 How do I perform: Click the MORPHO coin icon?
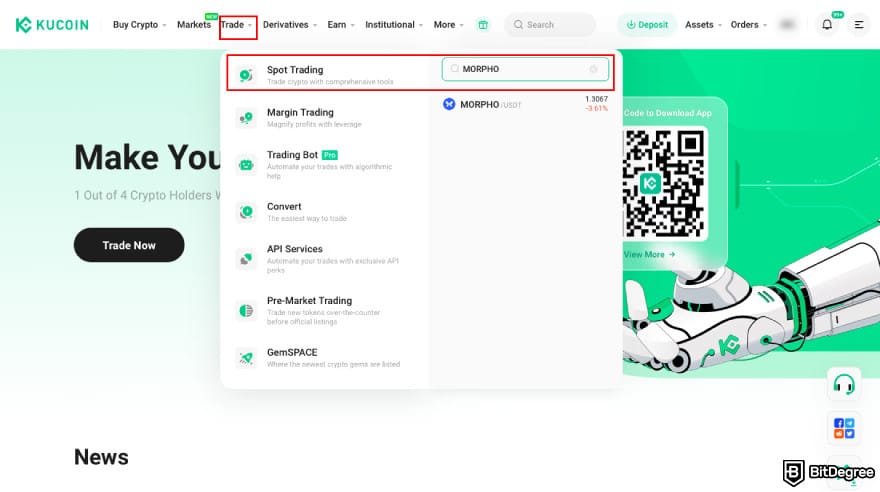coord(449,104)
